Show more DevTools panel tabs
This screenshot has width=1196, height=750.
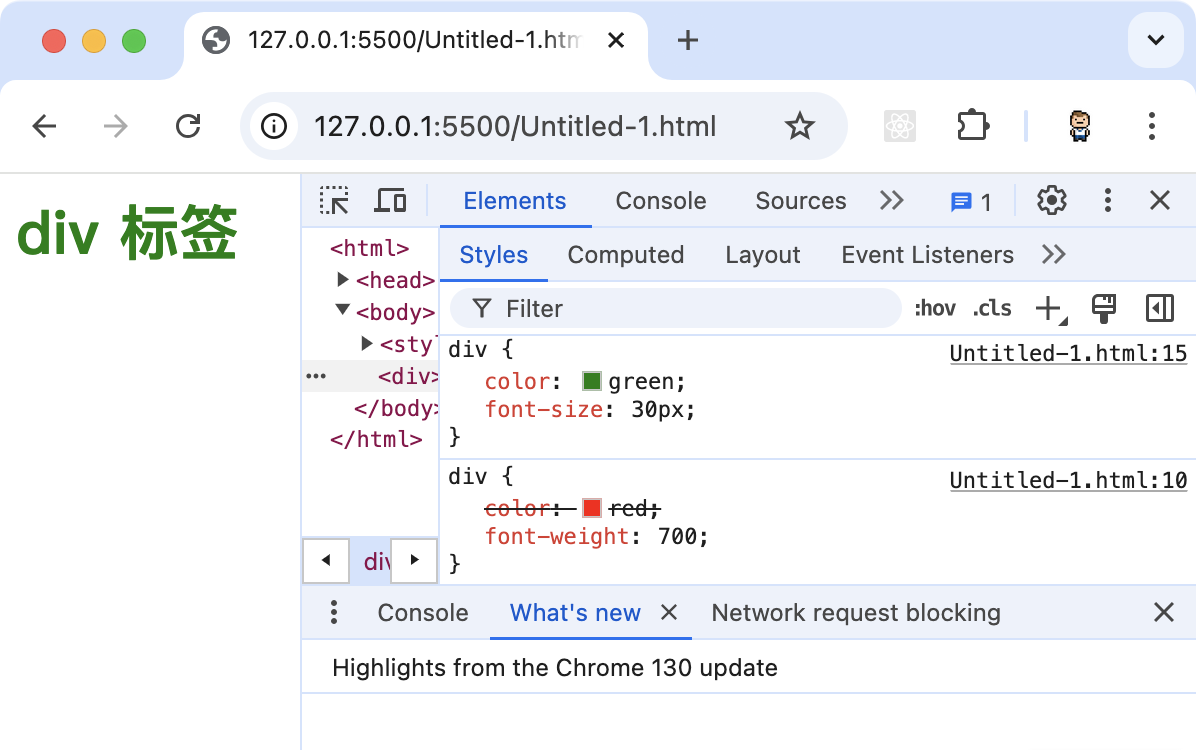pos(891,201)
